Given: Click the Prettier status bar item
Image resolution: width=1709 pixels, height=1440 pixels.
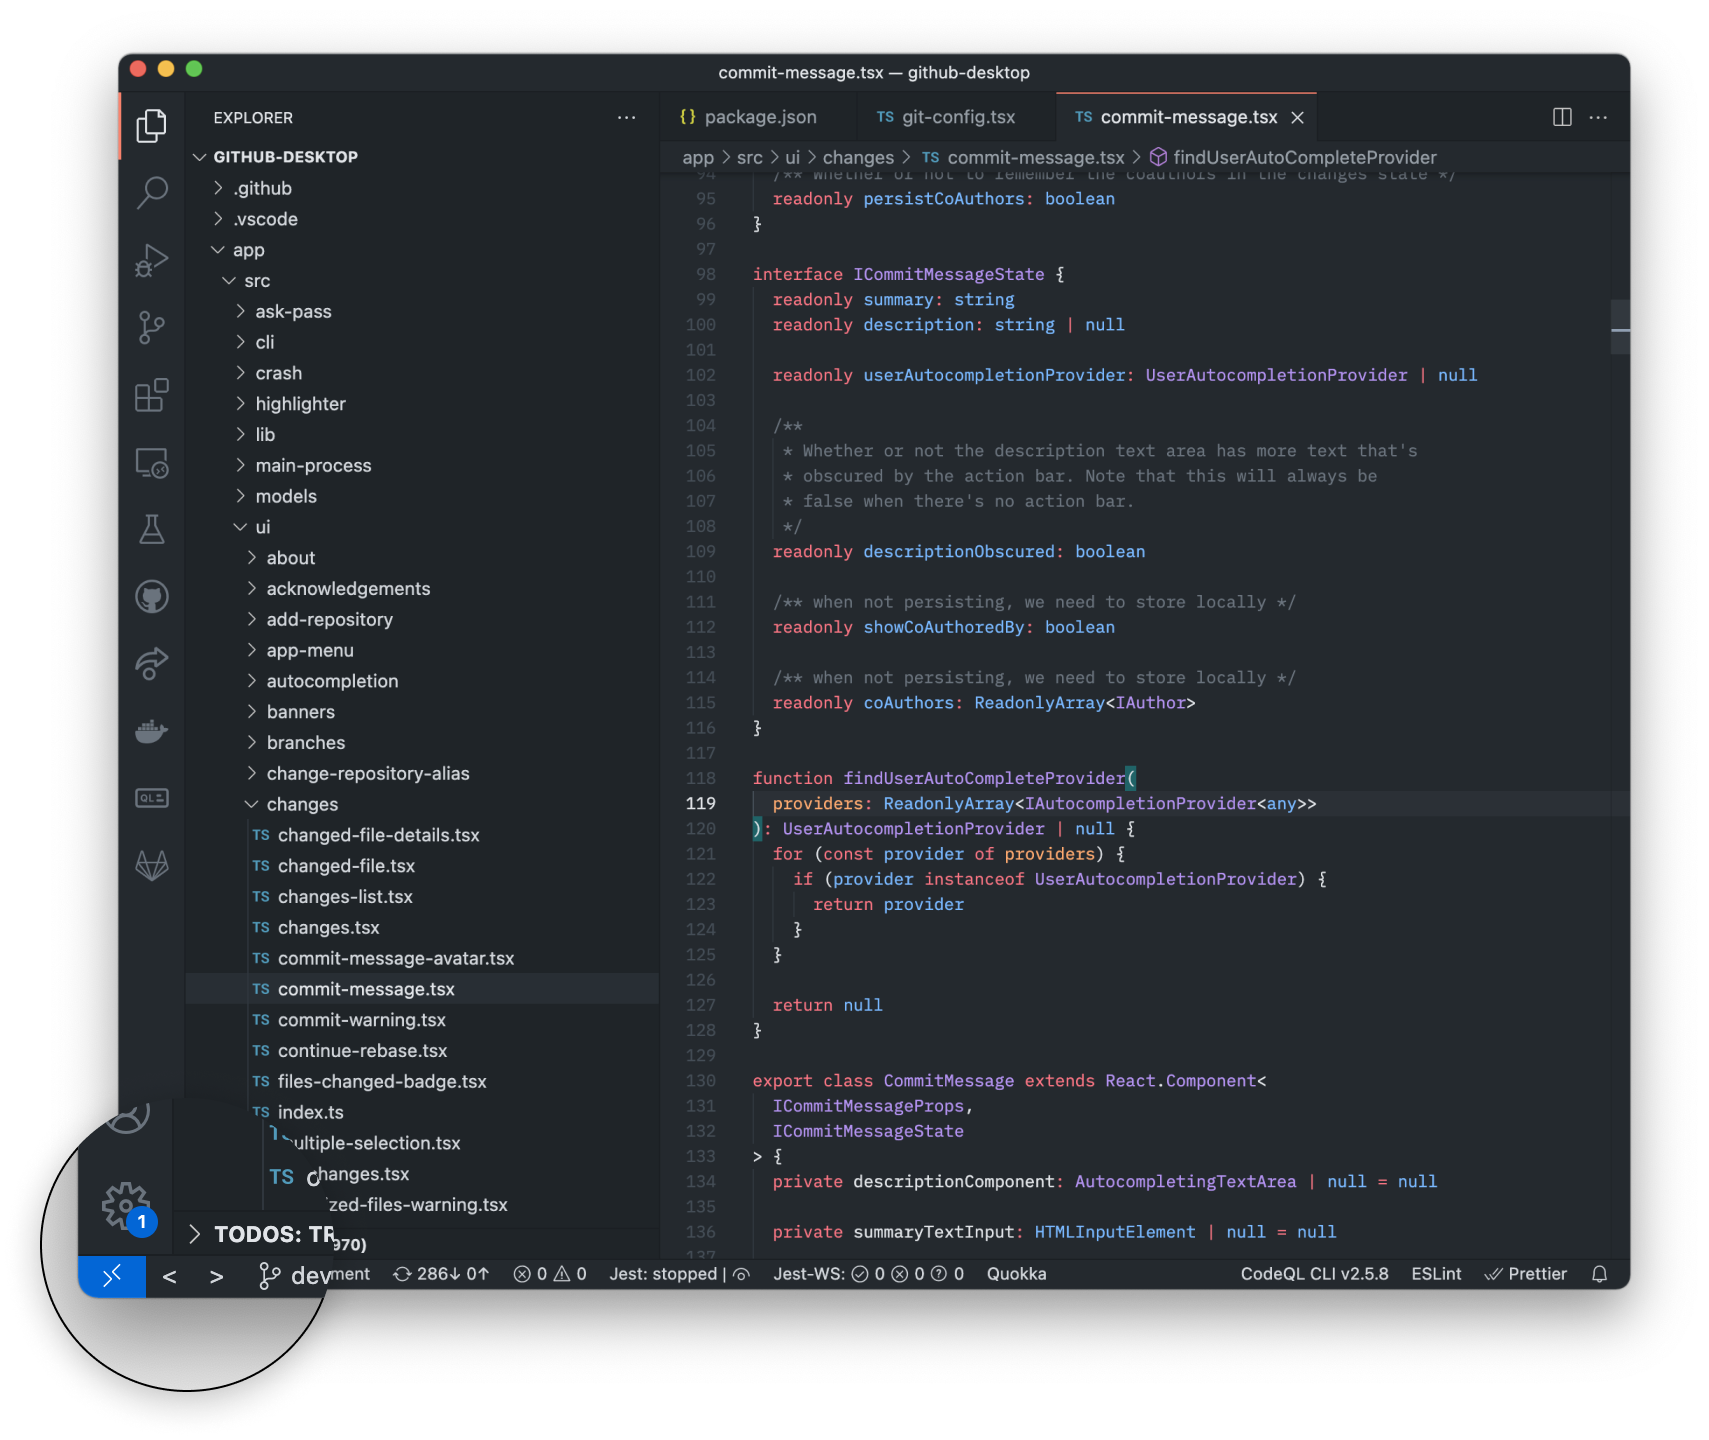Looking at the screenshot, I should (1526, 1274).
